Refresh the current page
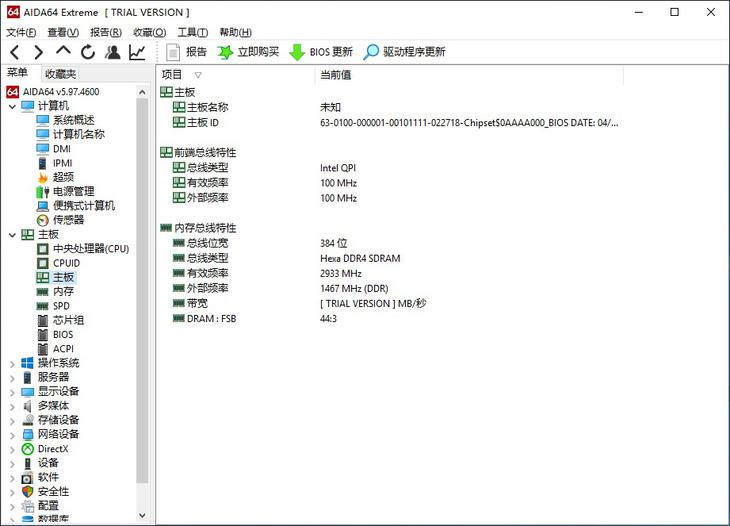Screen dimensions: 730x526 [88, 52]
